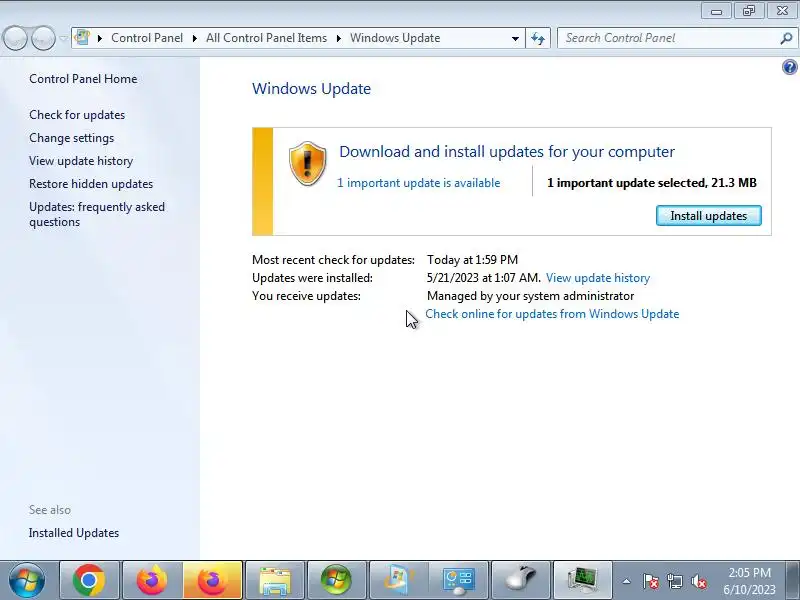Select Check for updates in the sidebar
Image resolution: width=800 pixels, height=600 pixels.
point(77,115)
